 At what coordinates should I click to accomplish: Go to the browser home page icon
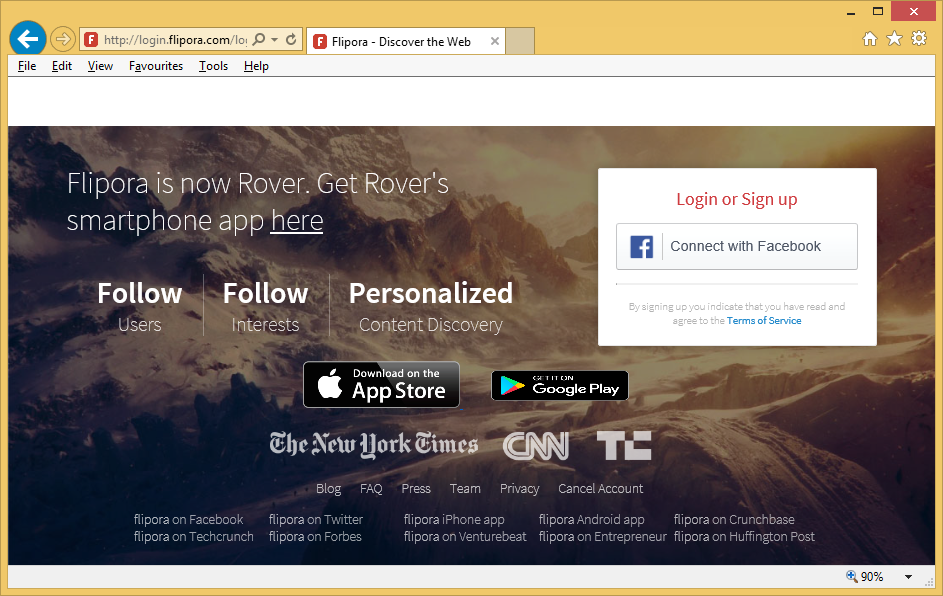870,39
